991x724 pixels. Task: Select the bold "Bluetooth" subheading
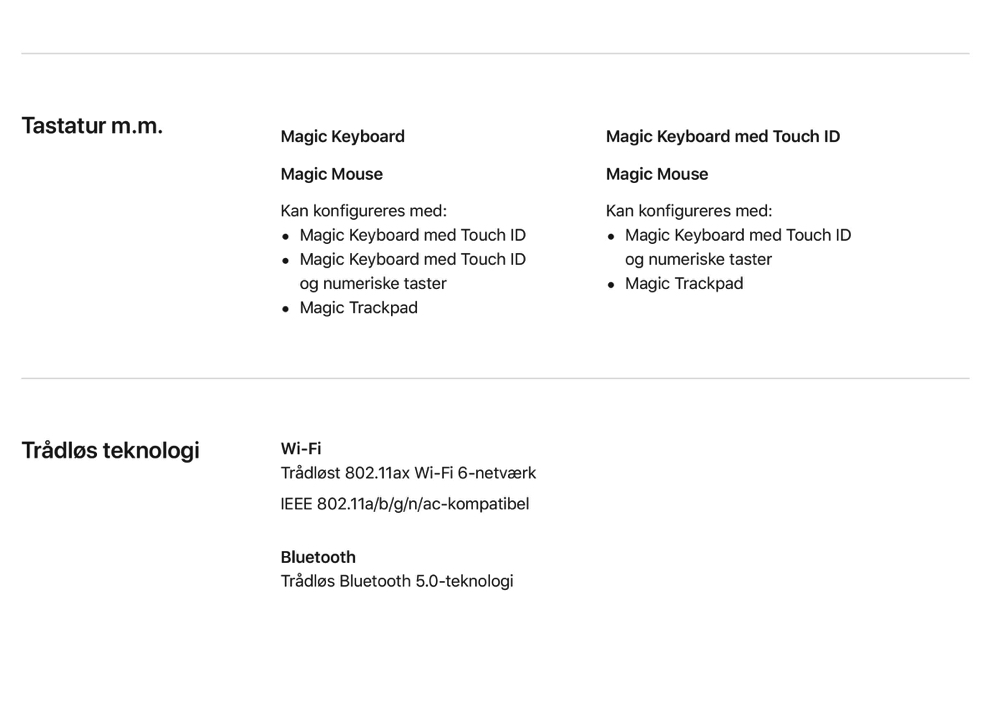click(318, 557)
